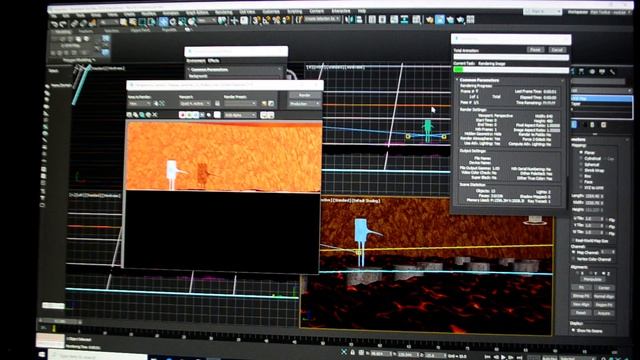The image size is (640, 360).
Task: Choose the Select Object tool
Action: pyautogui.click(x=123, y=22)
